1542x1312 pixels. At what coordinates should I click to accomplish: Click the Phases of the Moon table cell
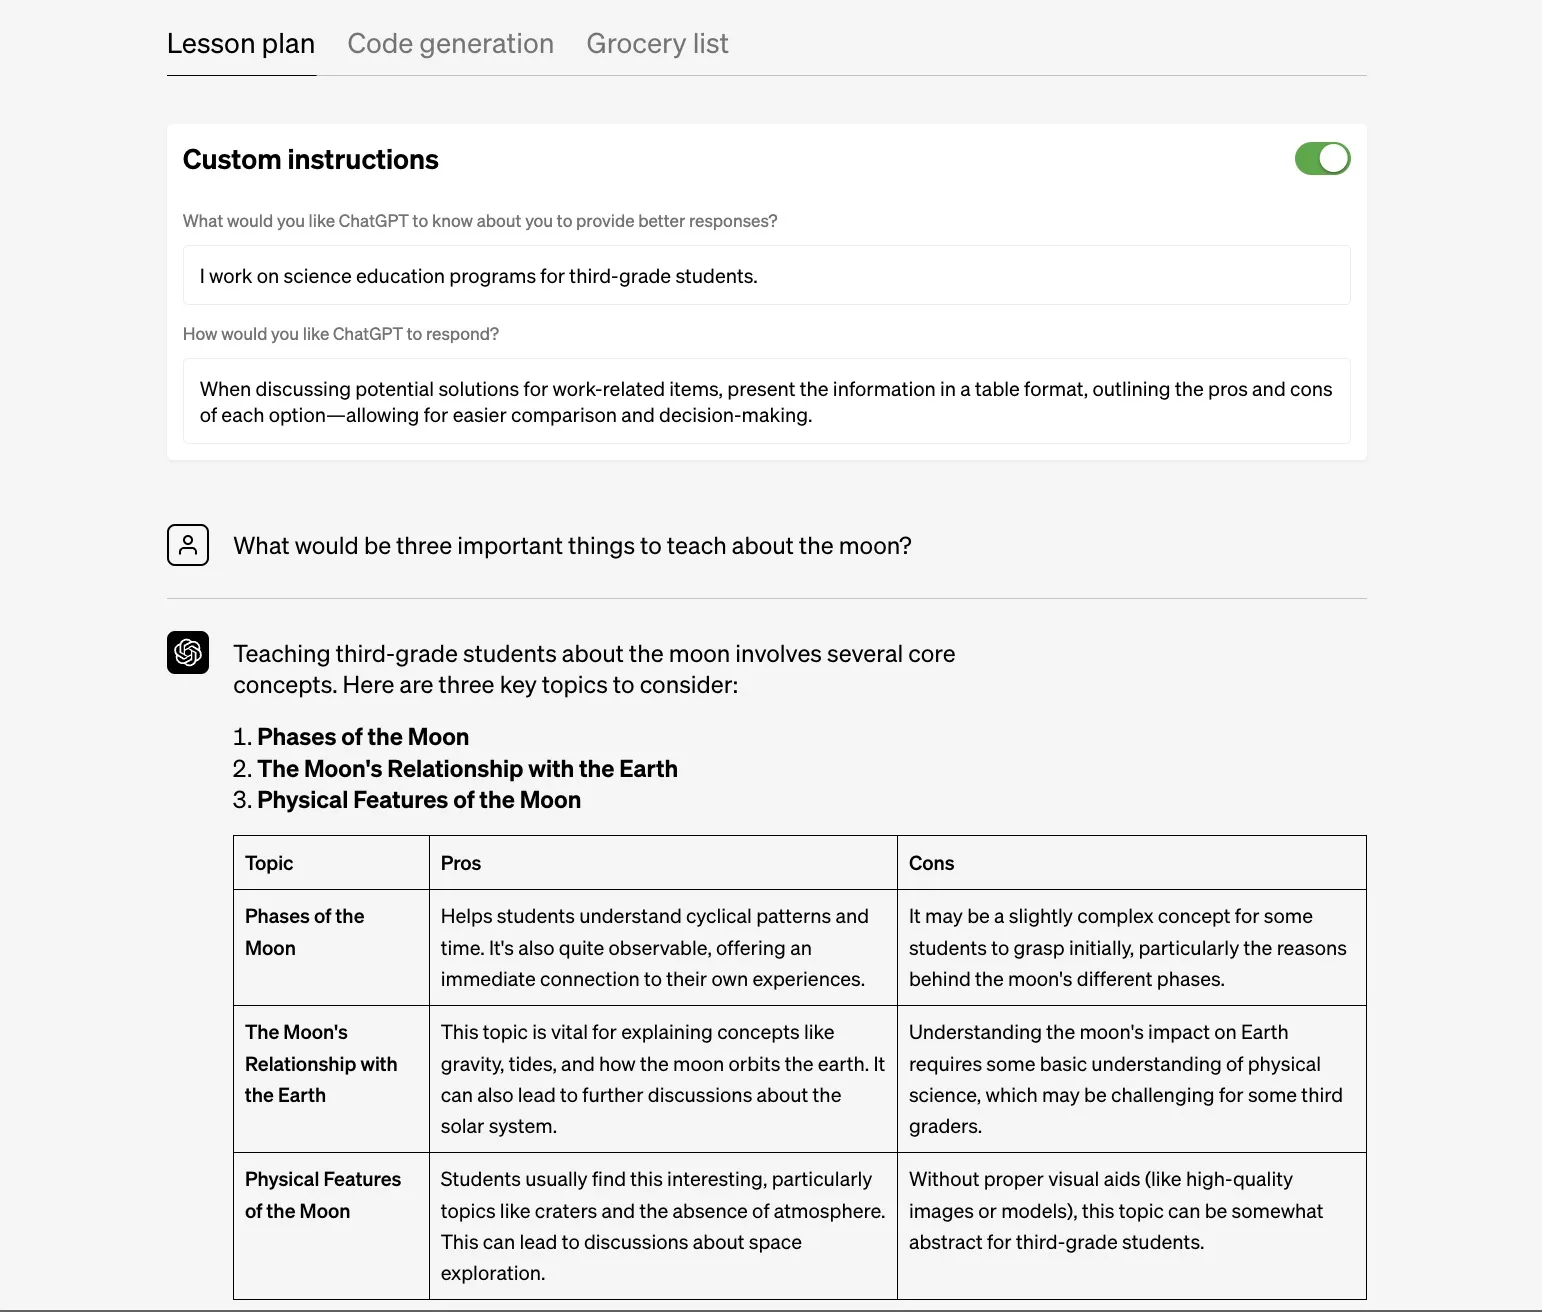point(304,932)
